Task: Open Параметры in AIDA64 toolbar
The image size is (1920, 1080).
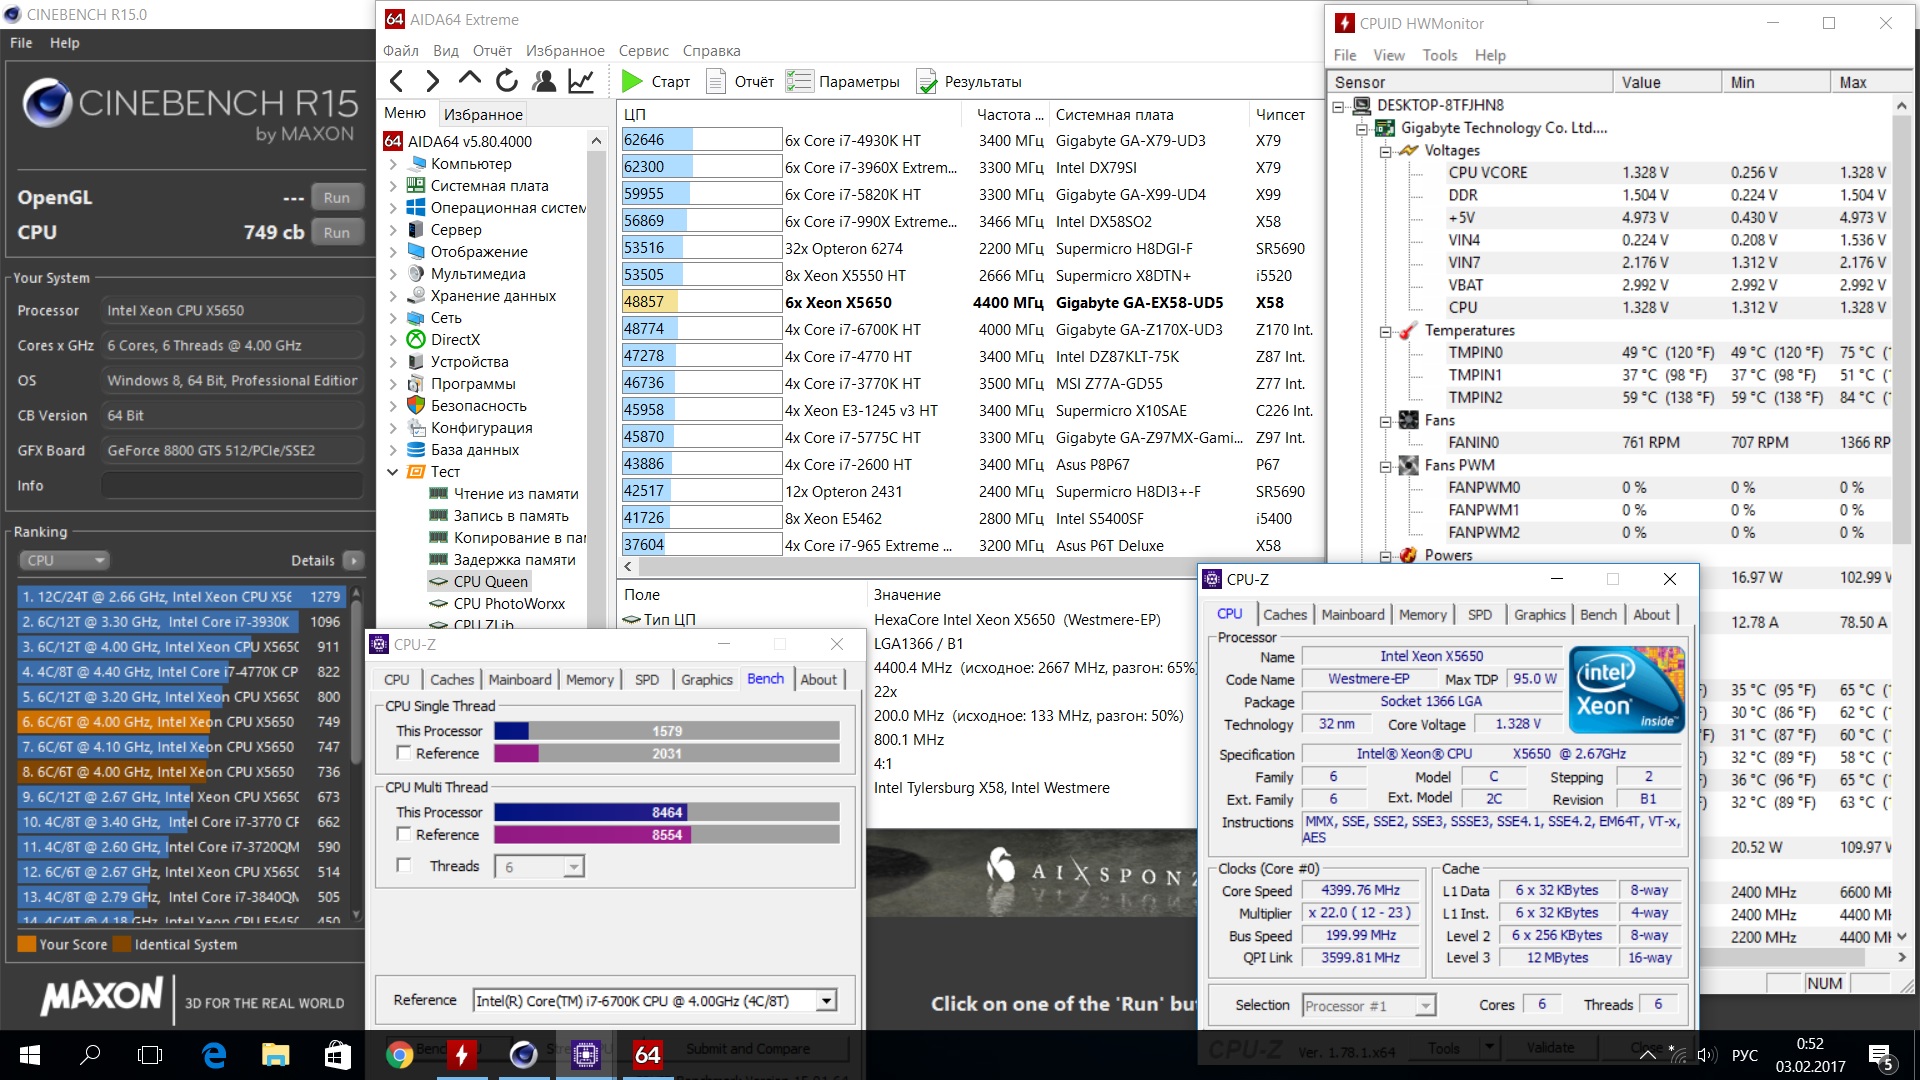Action: pos(842,81)
